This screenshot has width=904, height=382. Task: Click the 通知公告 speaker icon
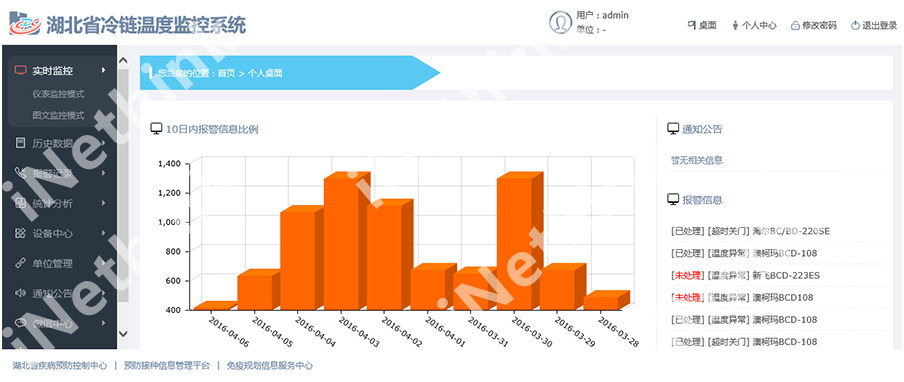point(21,293)
